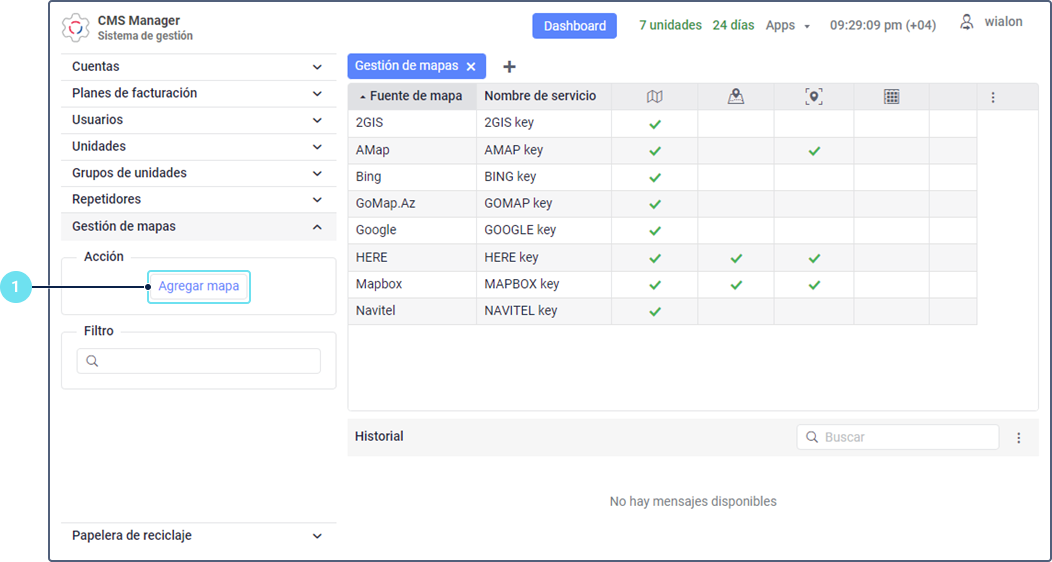
Task: Open the Apps dropdown menu
Action: click(x=788, y=26)
